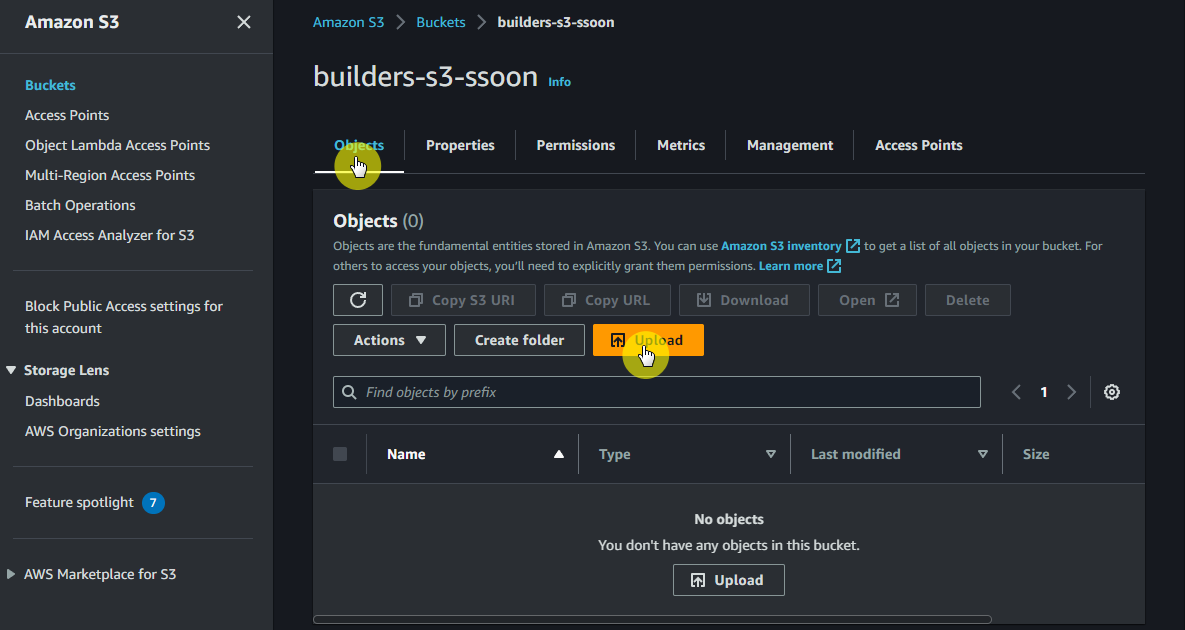1185x630 pixels.
Task: Open Feature spotlight link
Action: click(79, 502)
